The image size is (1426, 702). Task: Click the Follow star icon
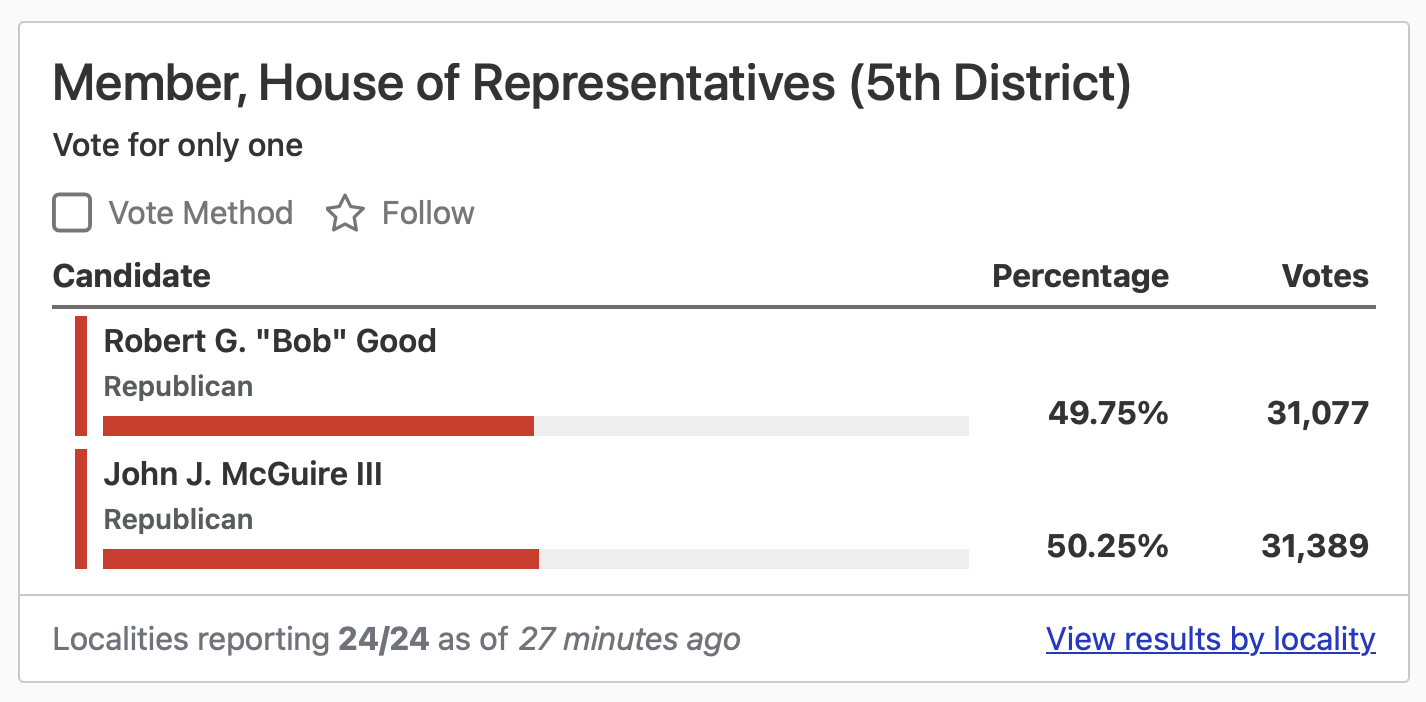click(x=345, y=214)
